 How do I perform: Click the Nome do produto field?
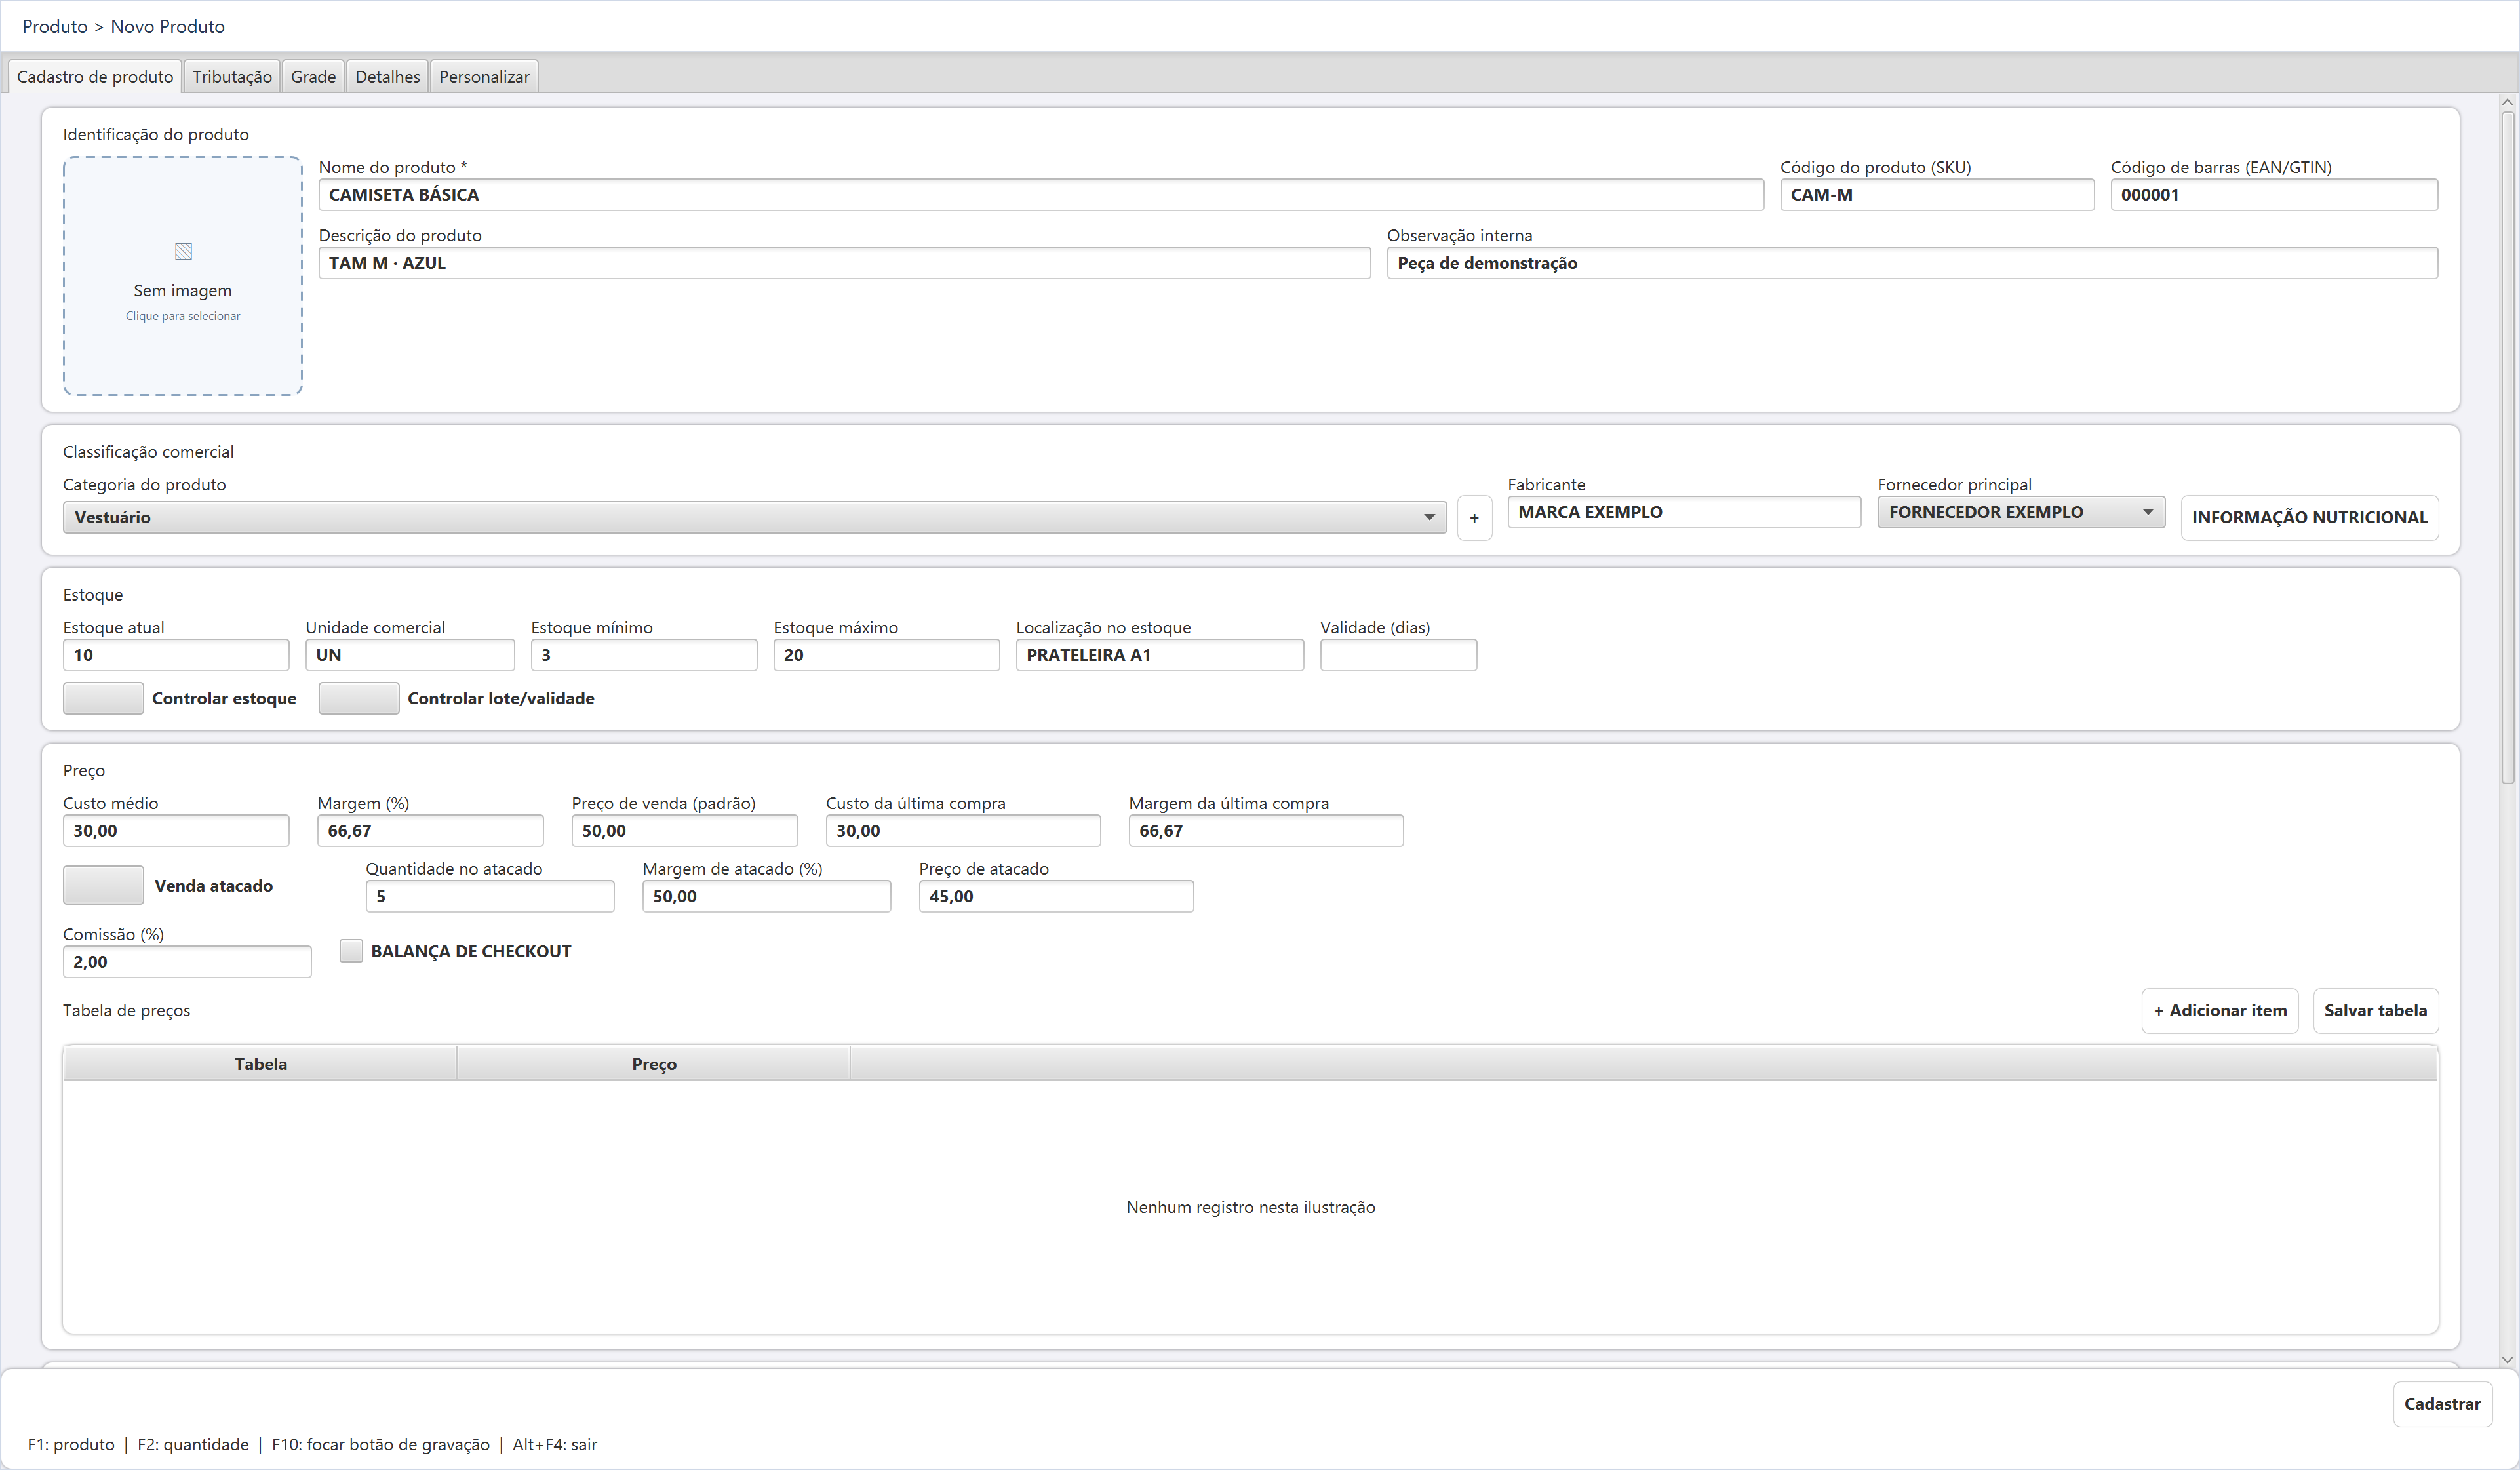1041,195
